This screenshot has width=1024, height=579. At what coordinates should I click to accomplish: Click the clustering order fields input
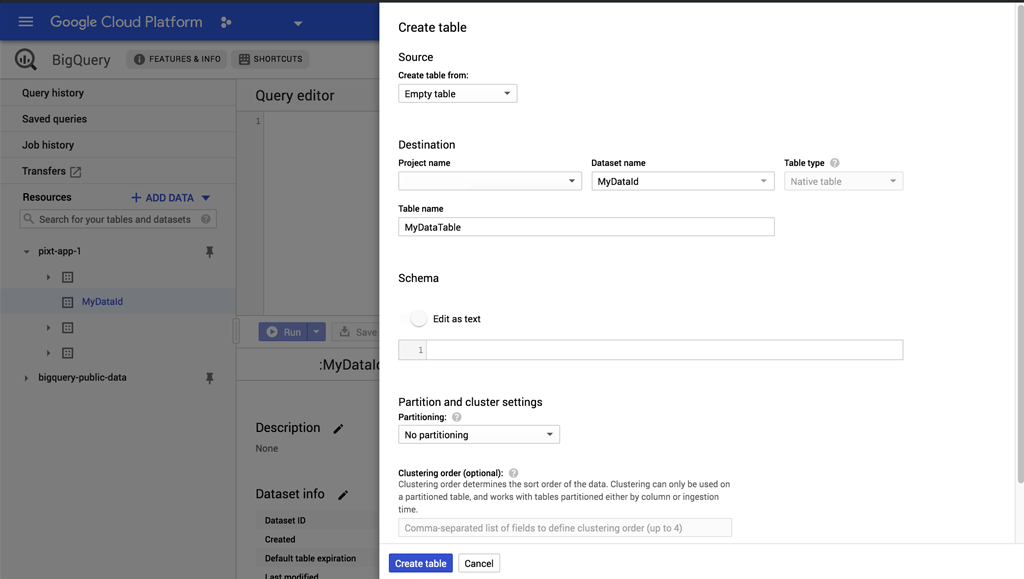pyautogui.click(x=565, y=527)
